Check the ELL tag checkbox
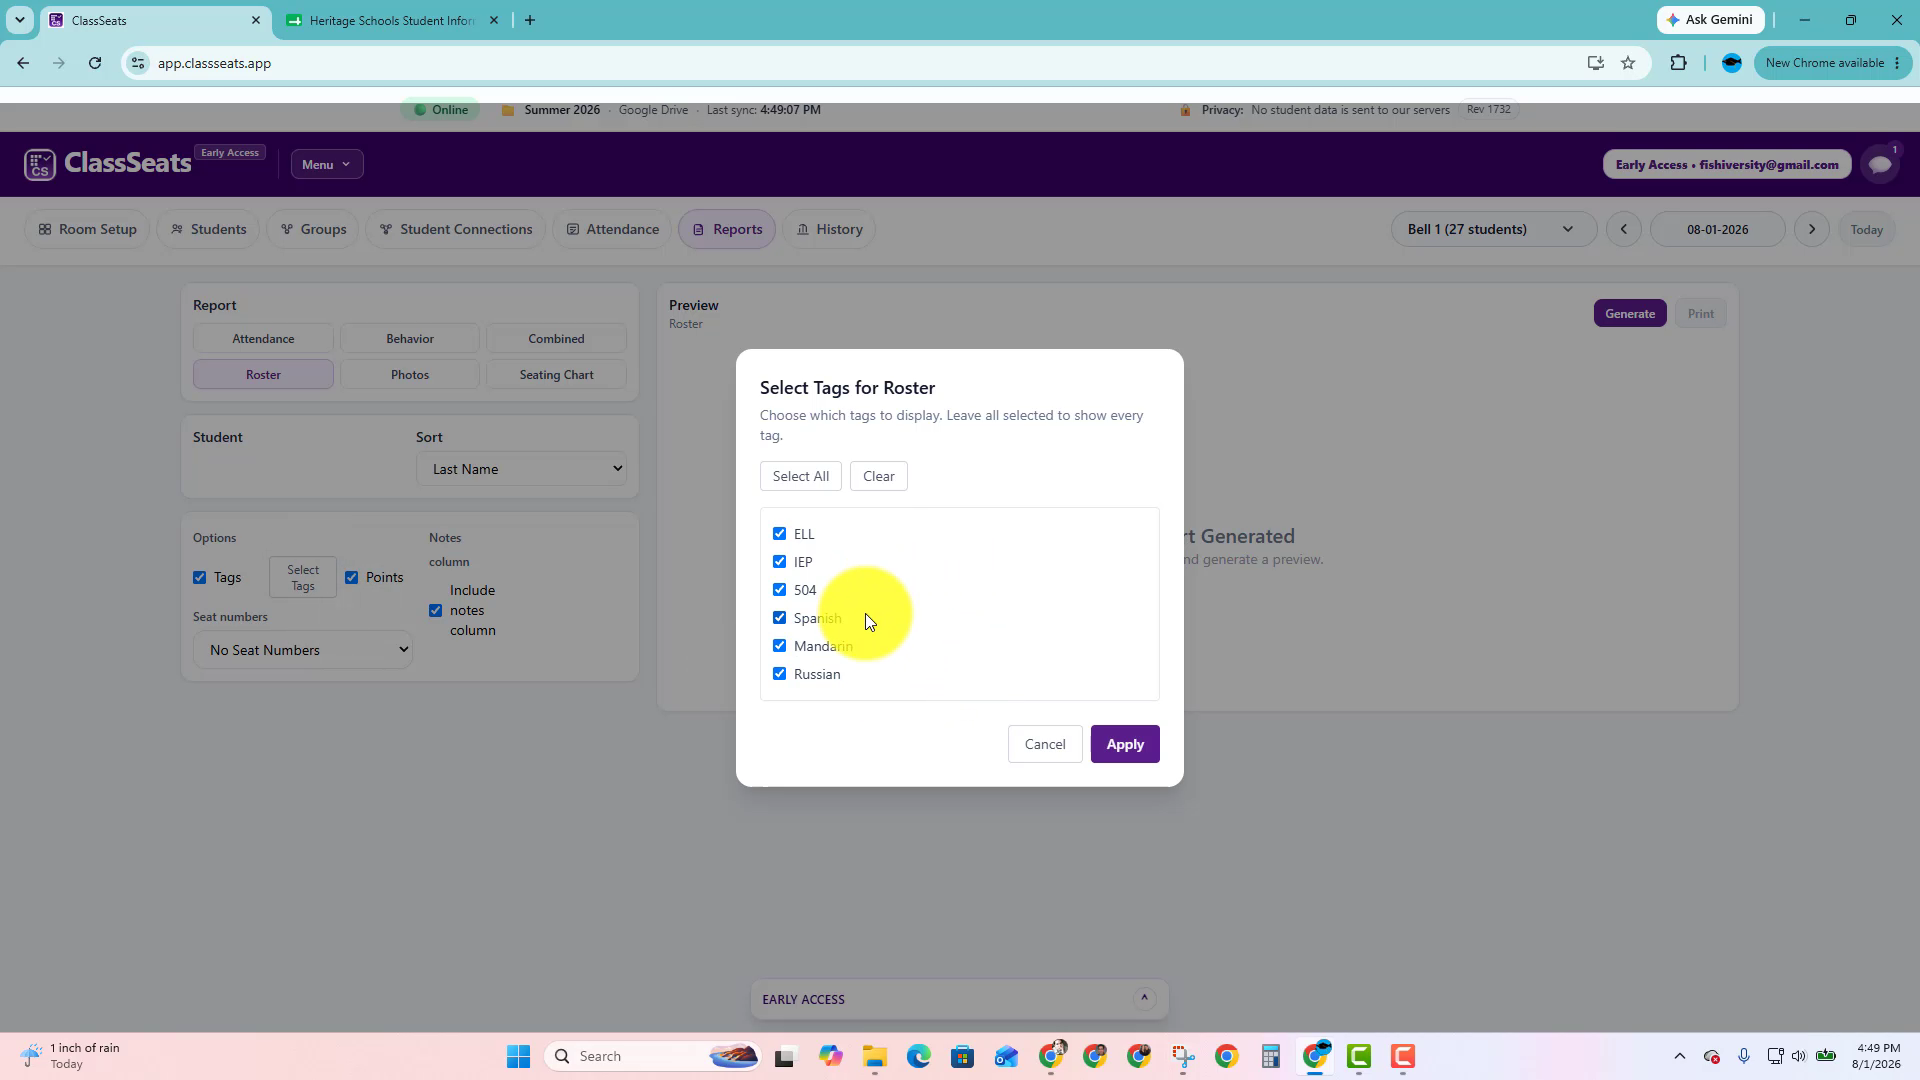This screenshot has width=1920, height=1080. [780, 534]
